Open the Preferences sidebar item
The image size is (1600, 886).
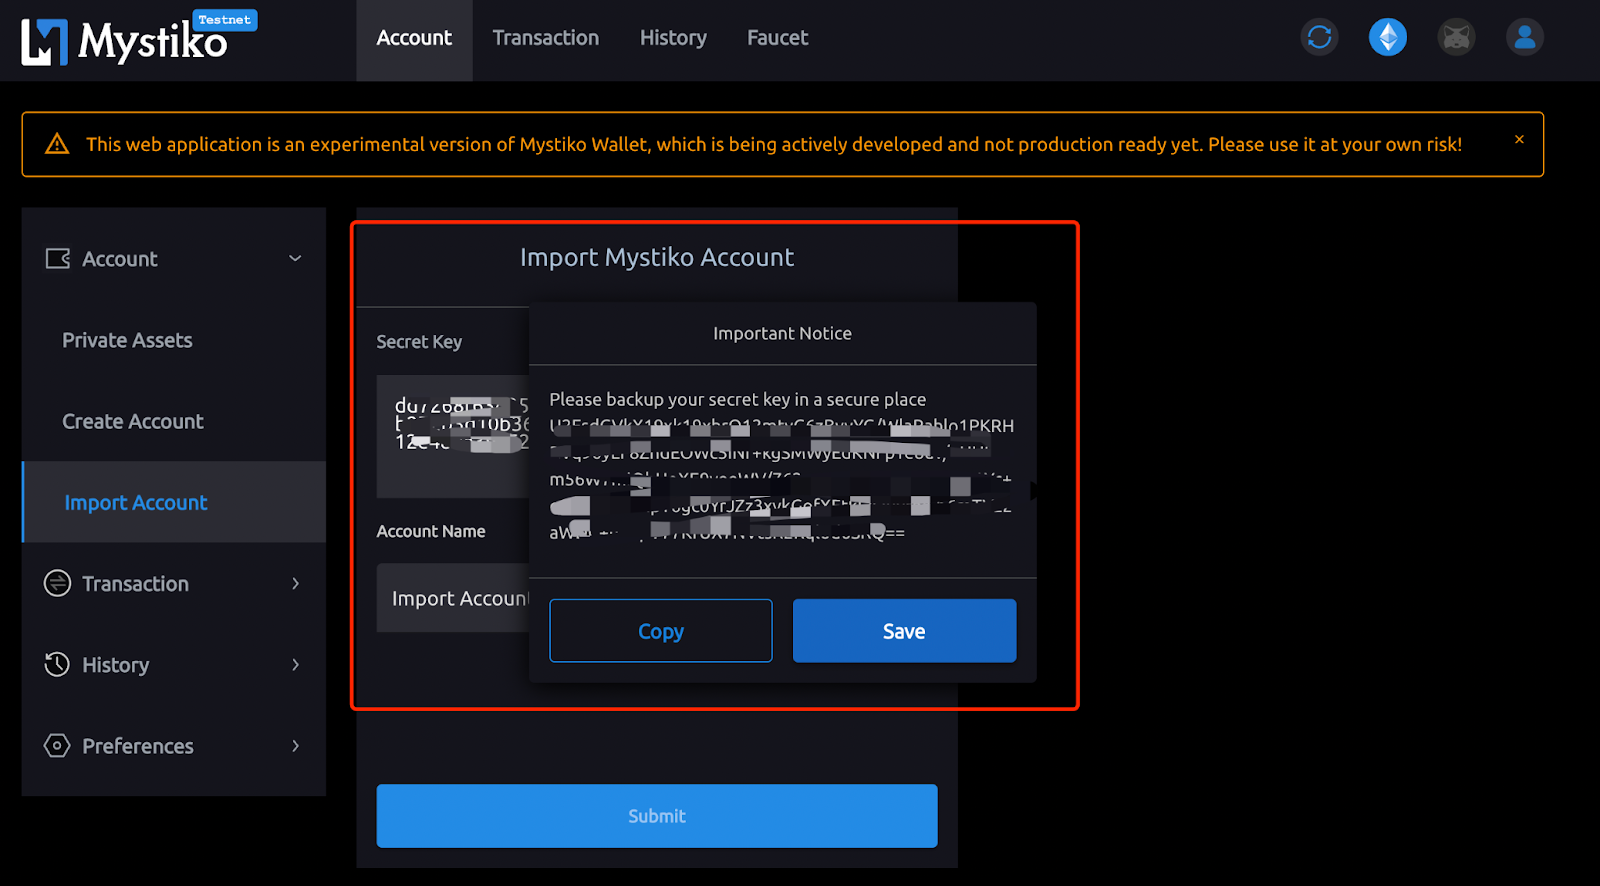[174, 745]
